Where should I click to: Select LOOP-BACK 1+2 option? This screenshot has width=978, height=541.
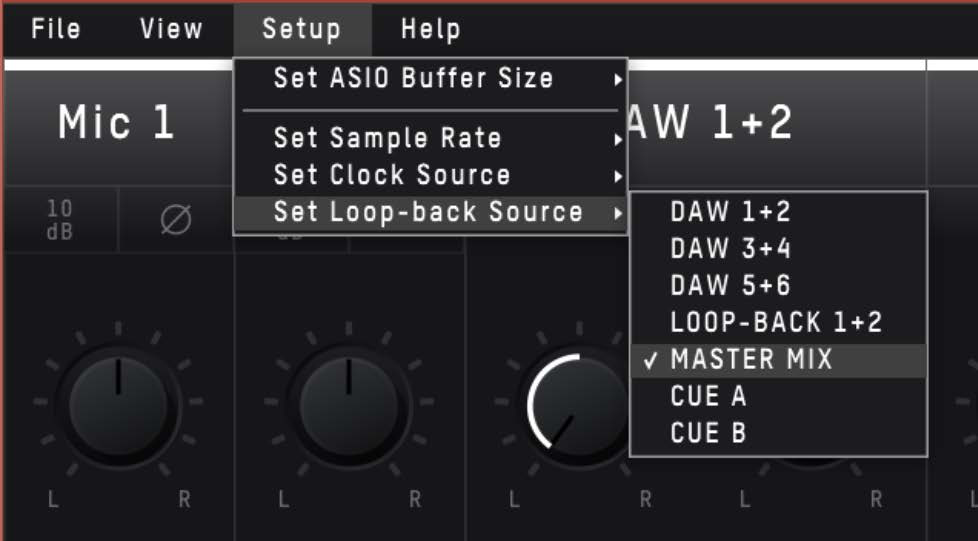778,322
